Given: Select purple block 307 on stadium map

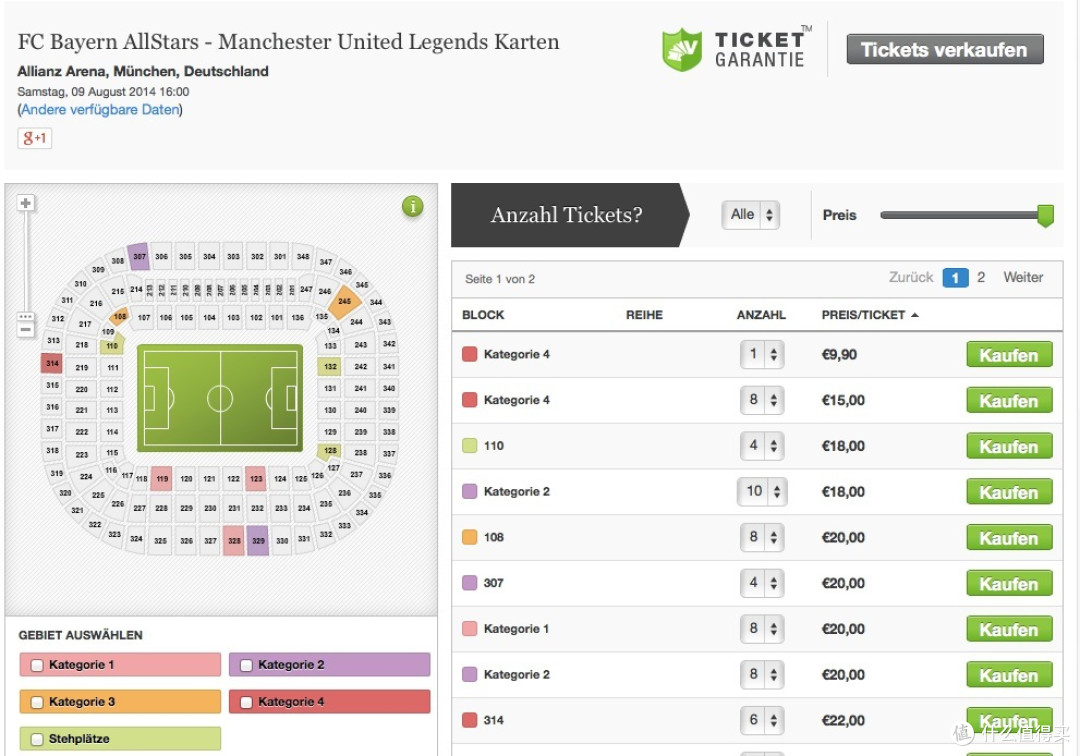Looking at the screenshot, I should (x=138, y=256).
